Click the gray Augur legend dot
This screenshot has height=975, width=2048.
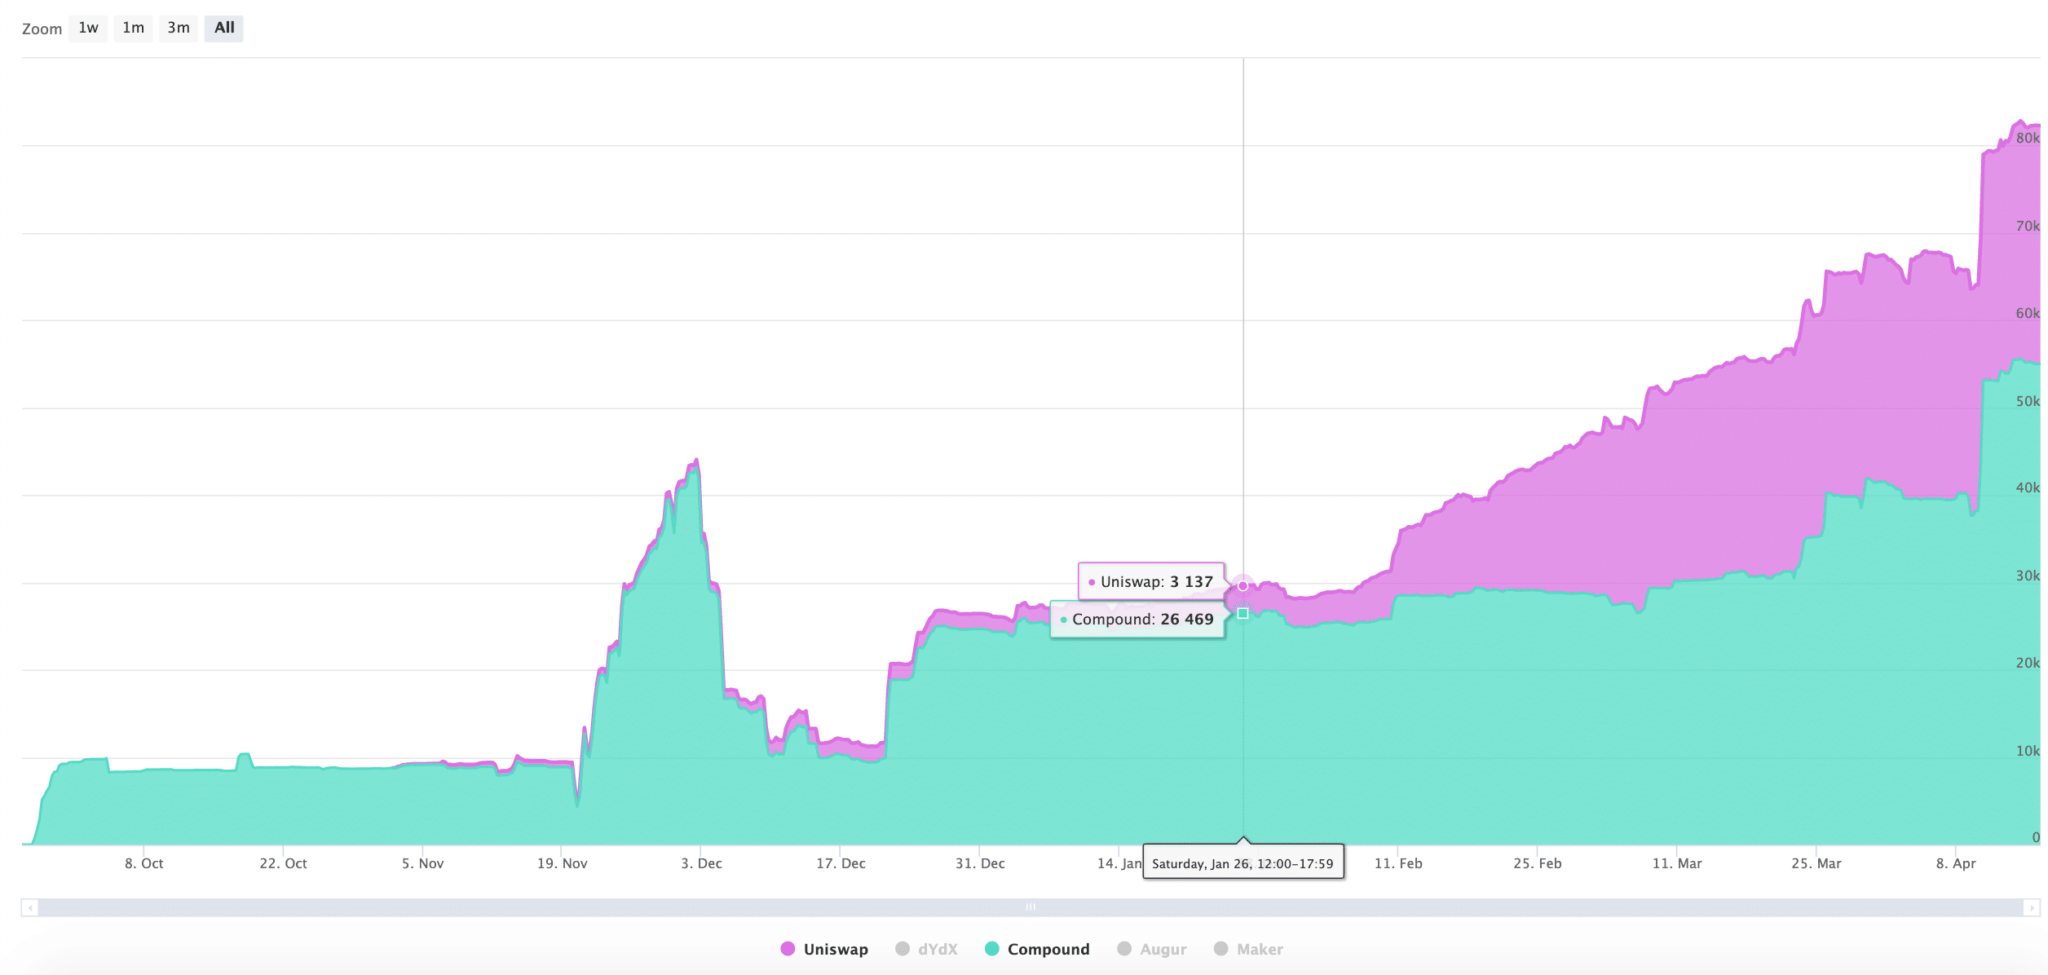pos(1124,948)
